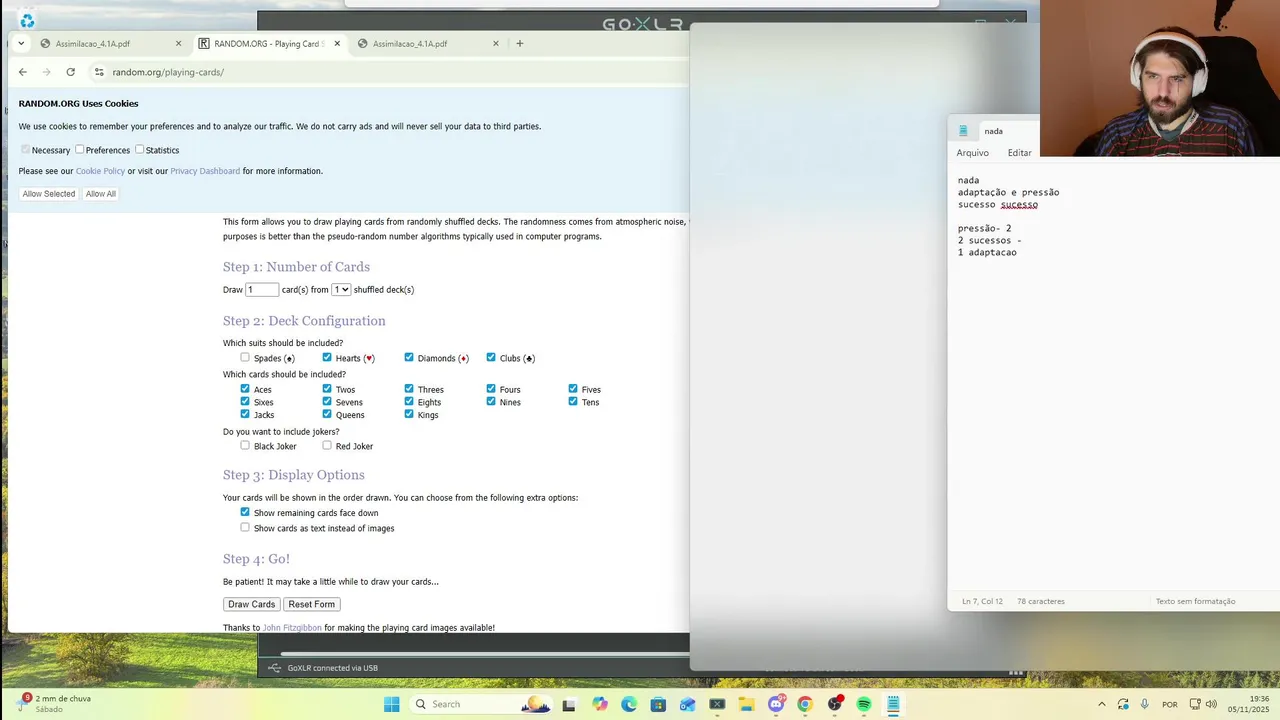Click 'Ln 7, Col 12' status in Notepad
The image size is (1280, 720).
982,601
